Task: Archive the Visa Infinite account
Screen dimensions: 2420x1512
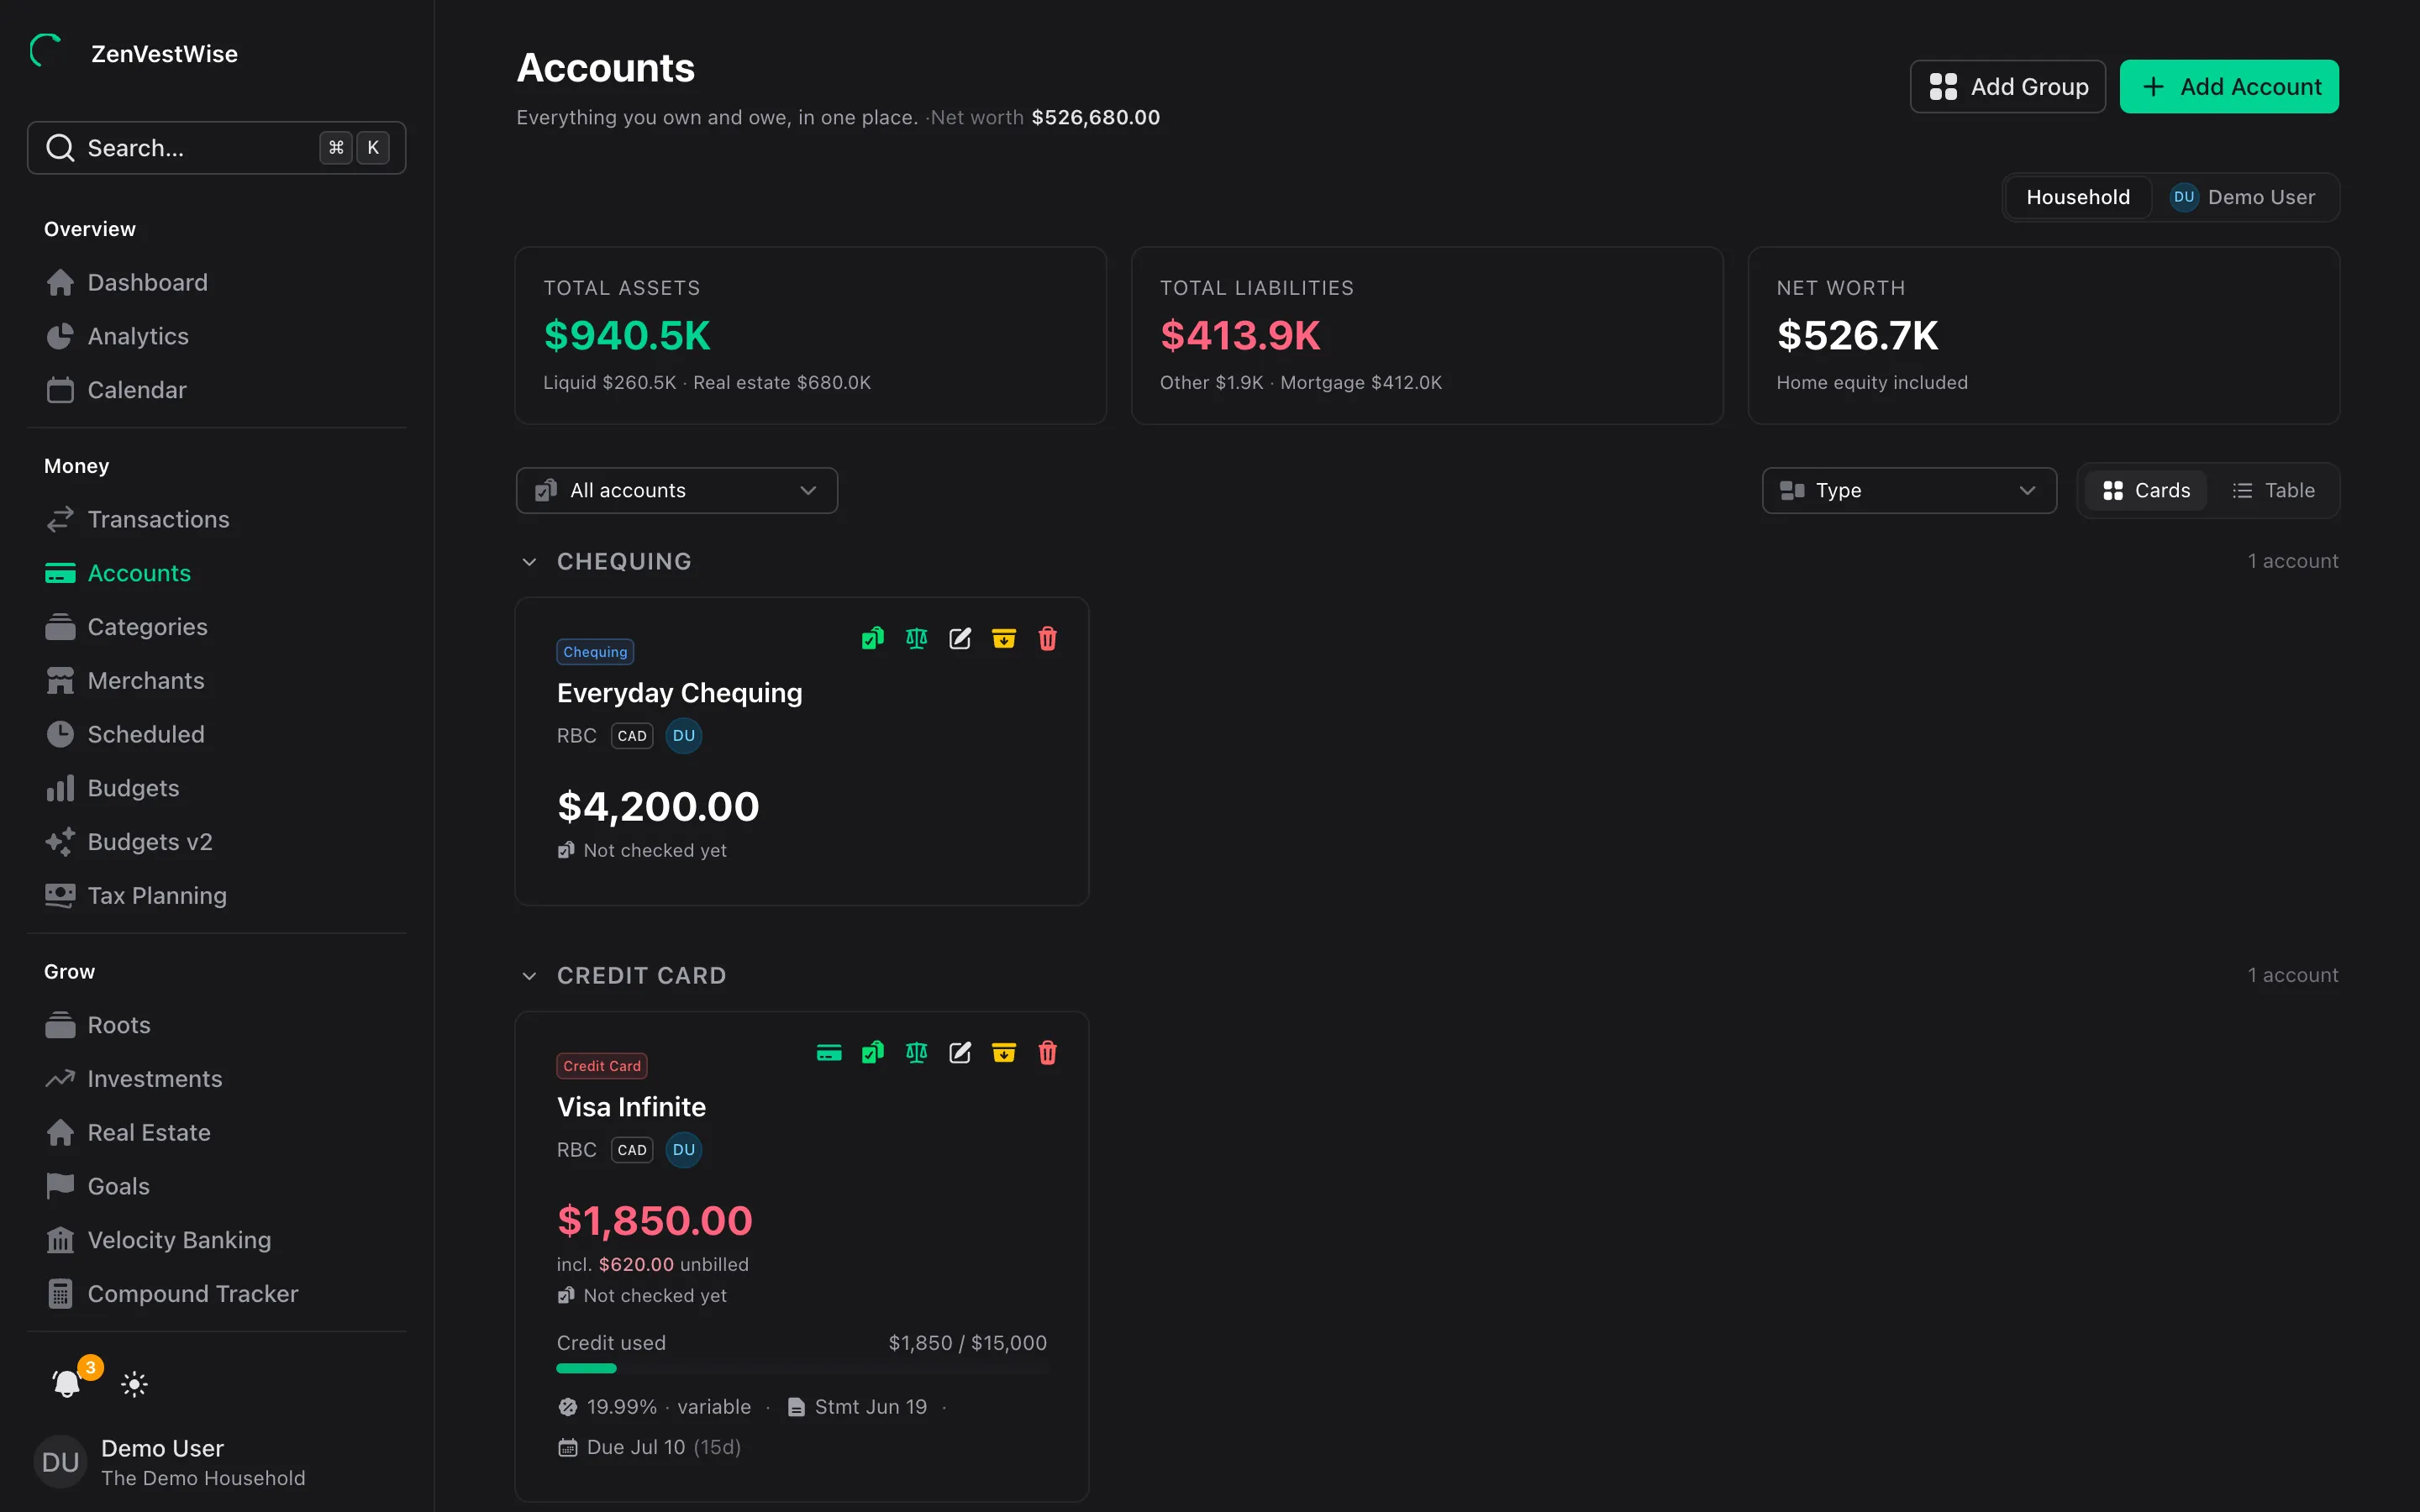Action: (1004, 1053)
